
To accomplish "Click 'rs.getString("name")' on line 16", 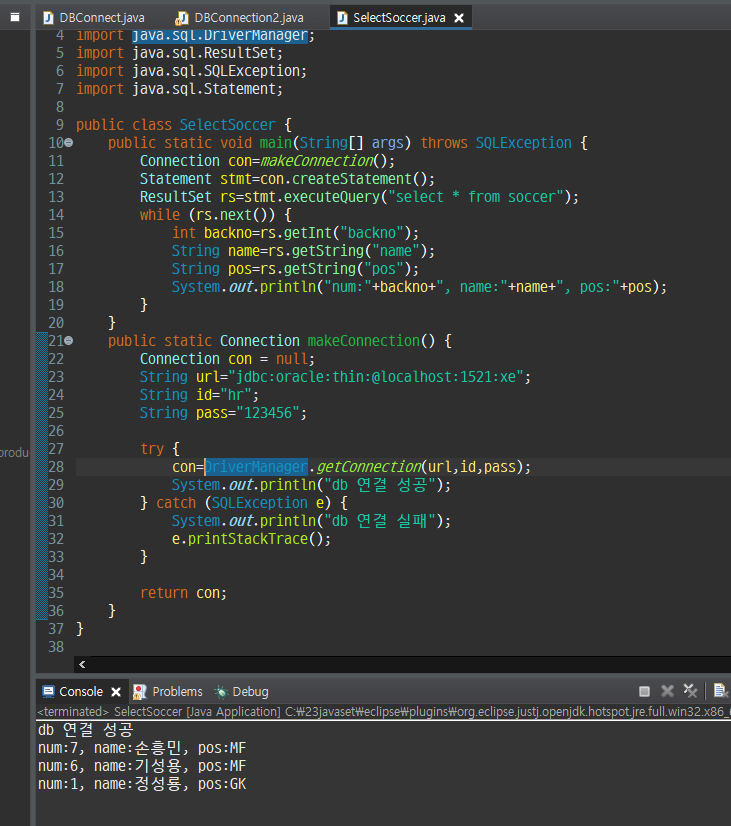I will tap(348, 251).
